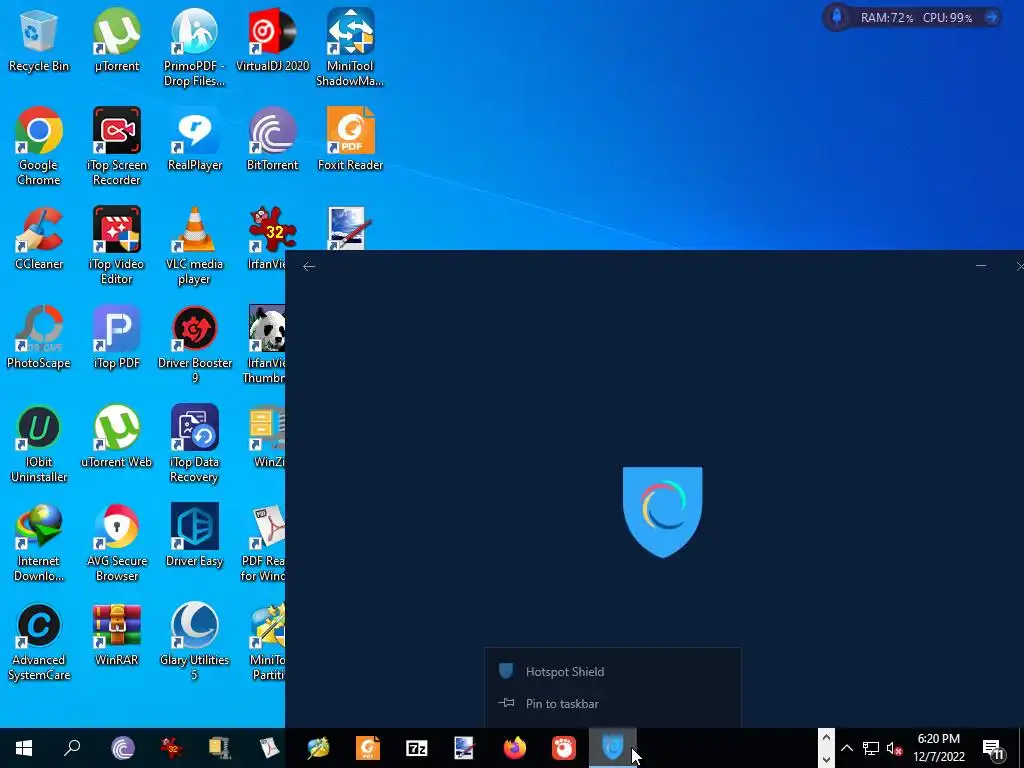The image size is (1024, 768).
Task: Open Glary Utilities 5 shortcut
Action: (195, 642)
